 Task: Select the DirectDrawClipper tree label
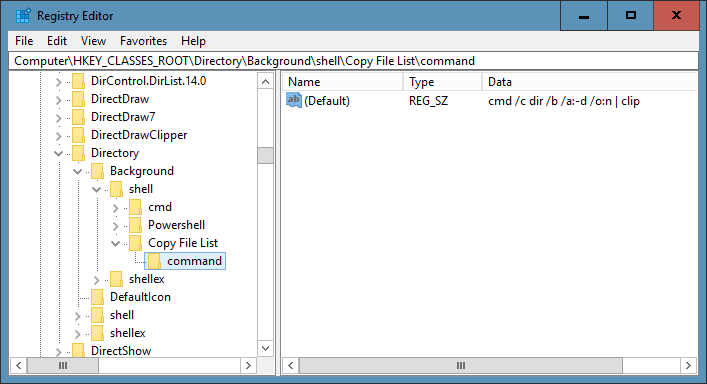click(139, 135)
